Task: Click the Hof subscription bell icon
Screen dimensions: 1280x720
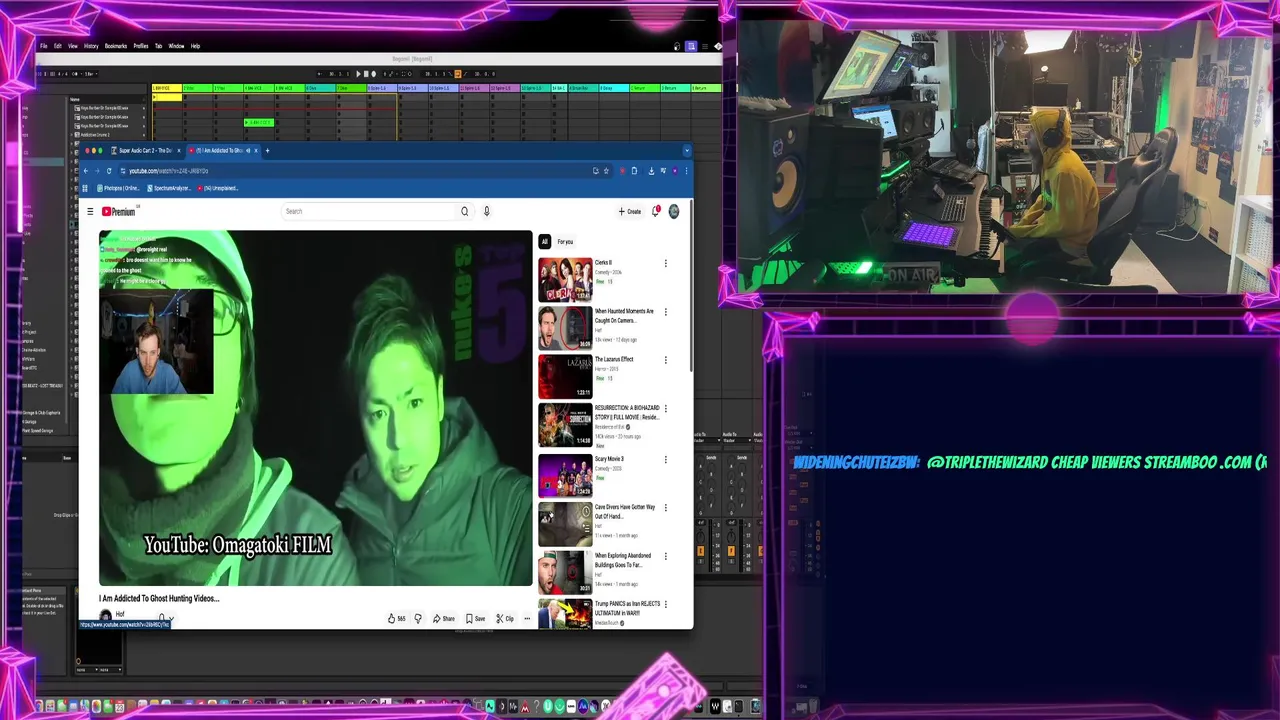Action: [x=161, y=618]
